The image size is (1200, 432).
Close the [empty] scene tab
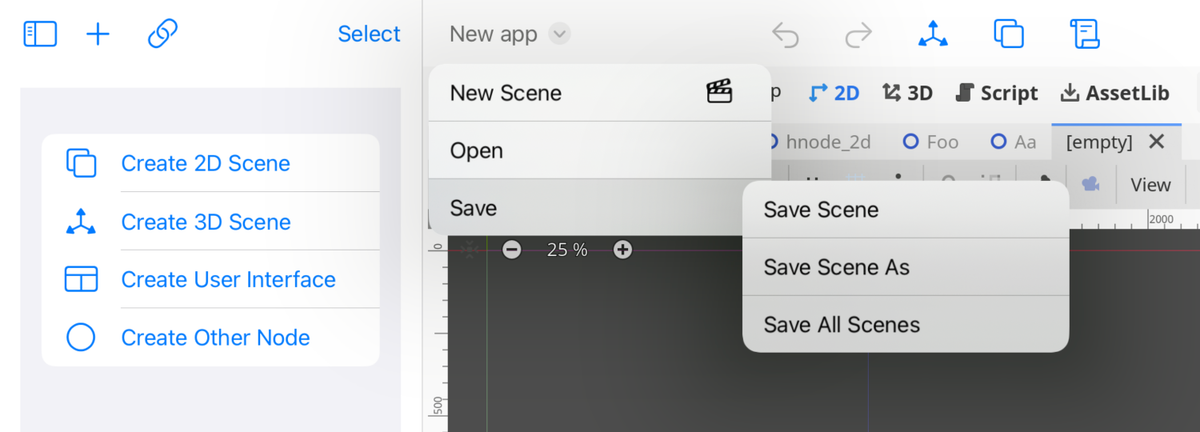[1157, 142]
